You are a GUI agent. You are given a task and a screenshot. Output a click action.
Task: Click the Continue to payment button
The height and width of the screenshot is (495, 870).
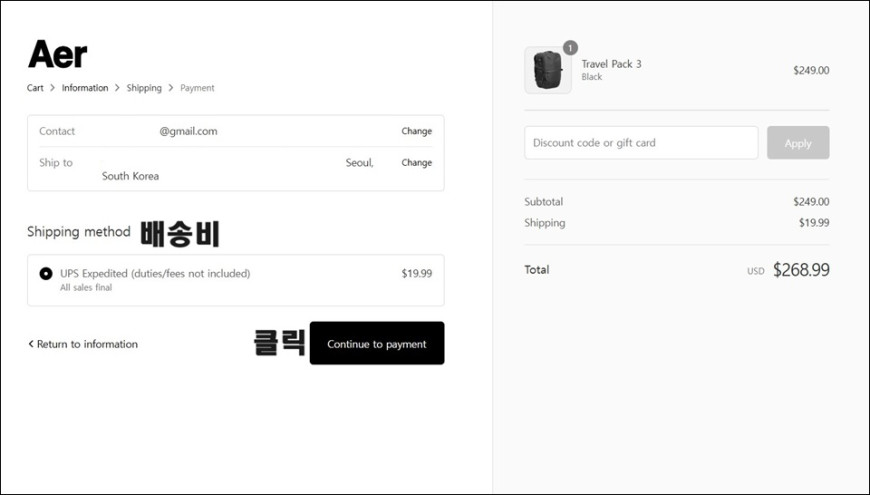[377, 343]
